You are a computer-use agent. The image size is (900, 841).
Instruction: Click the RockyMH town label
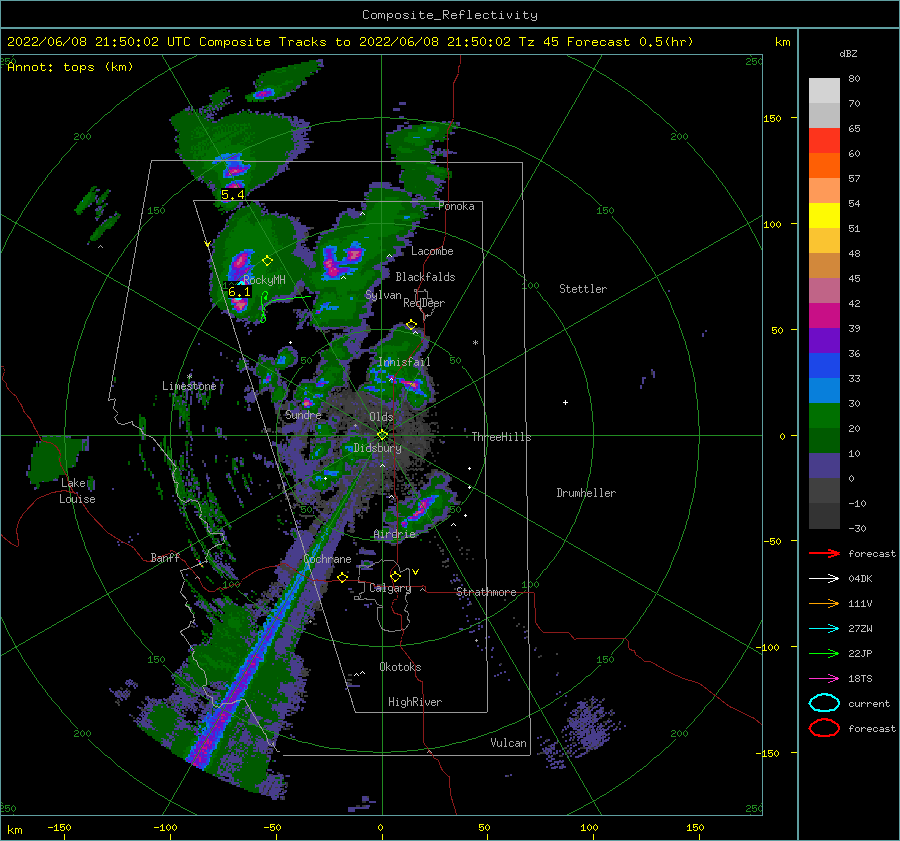(264, 280)
